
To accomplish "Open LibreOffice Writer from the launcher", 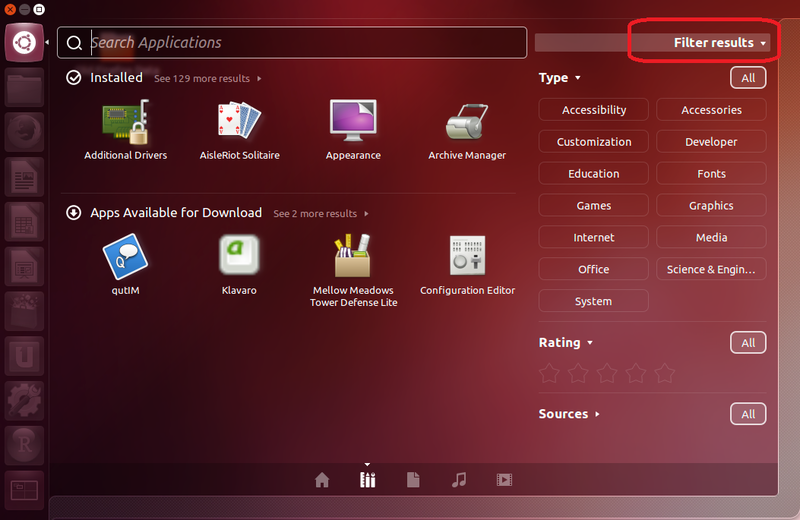I will tap(24, 177).
